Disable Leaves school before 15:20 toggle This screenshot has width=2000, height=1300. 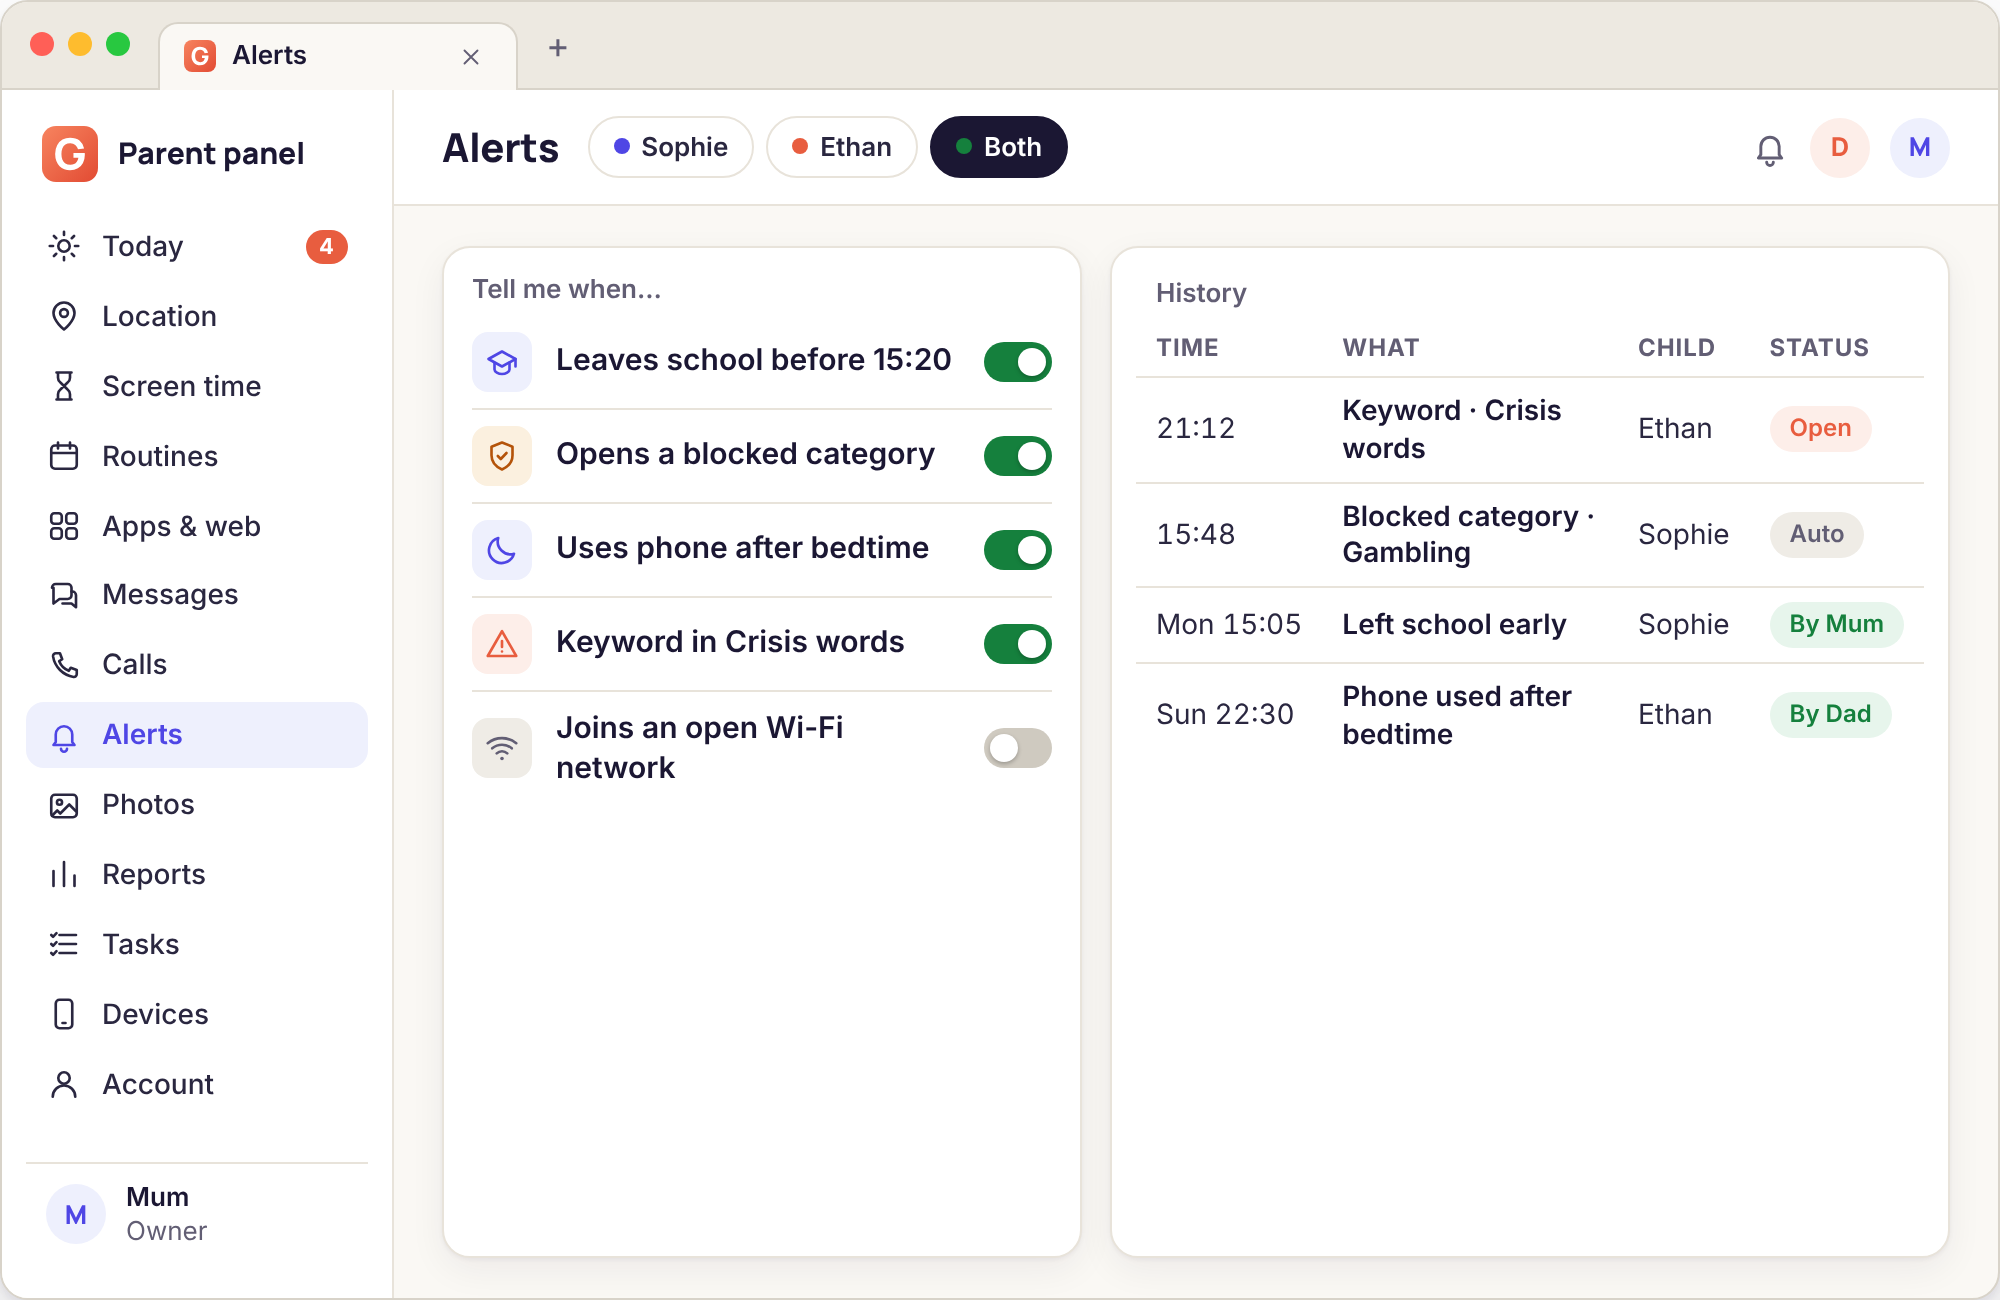pos(1018,362)
